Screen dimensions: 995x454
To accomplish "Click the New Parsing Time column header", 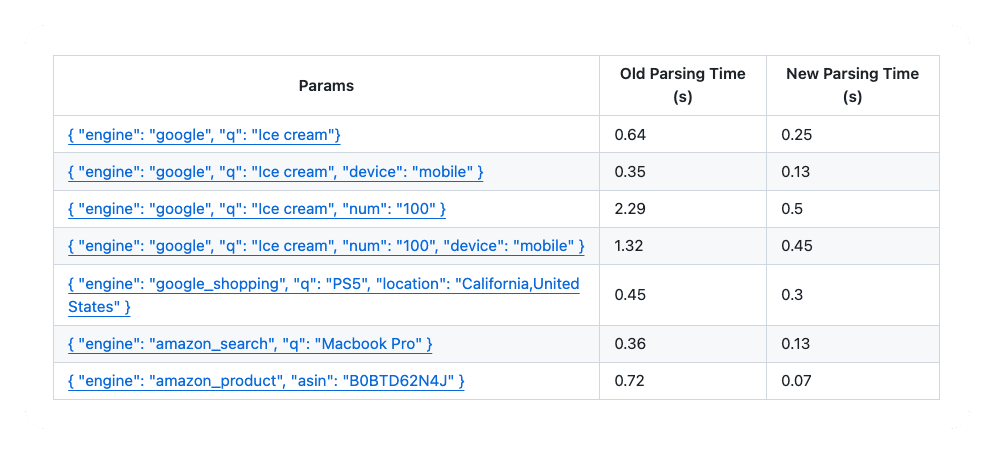I will click(852, 86).
